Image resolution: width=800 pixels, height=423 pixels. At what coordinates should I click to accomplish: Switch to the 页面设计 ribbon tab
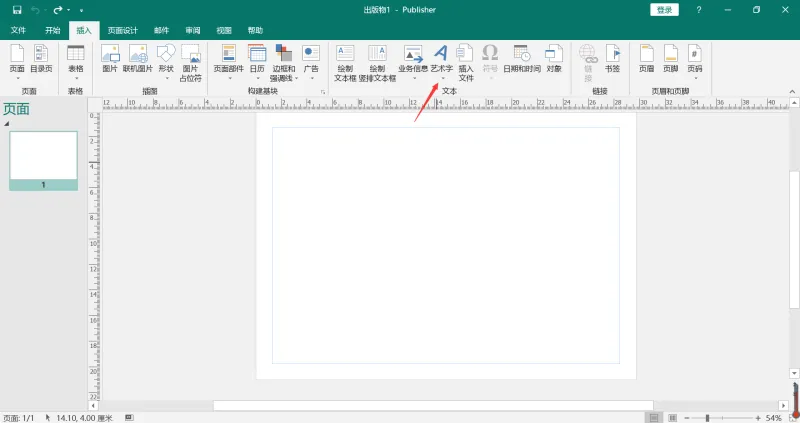[122, 30]
